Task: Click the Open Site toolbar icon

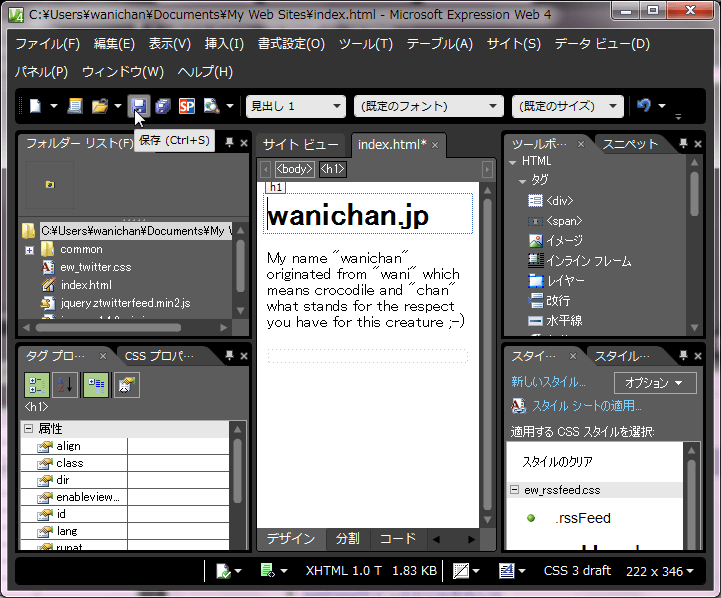Action: point(75,106)
